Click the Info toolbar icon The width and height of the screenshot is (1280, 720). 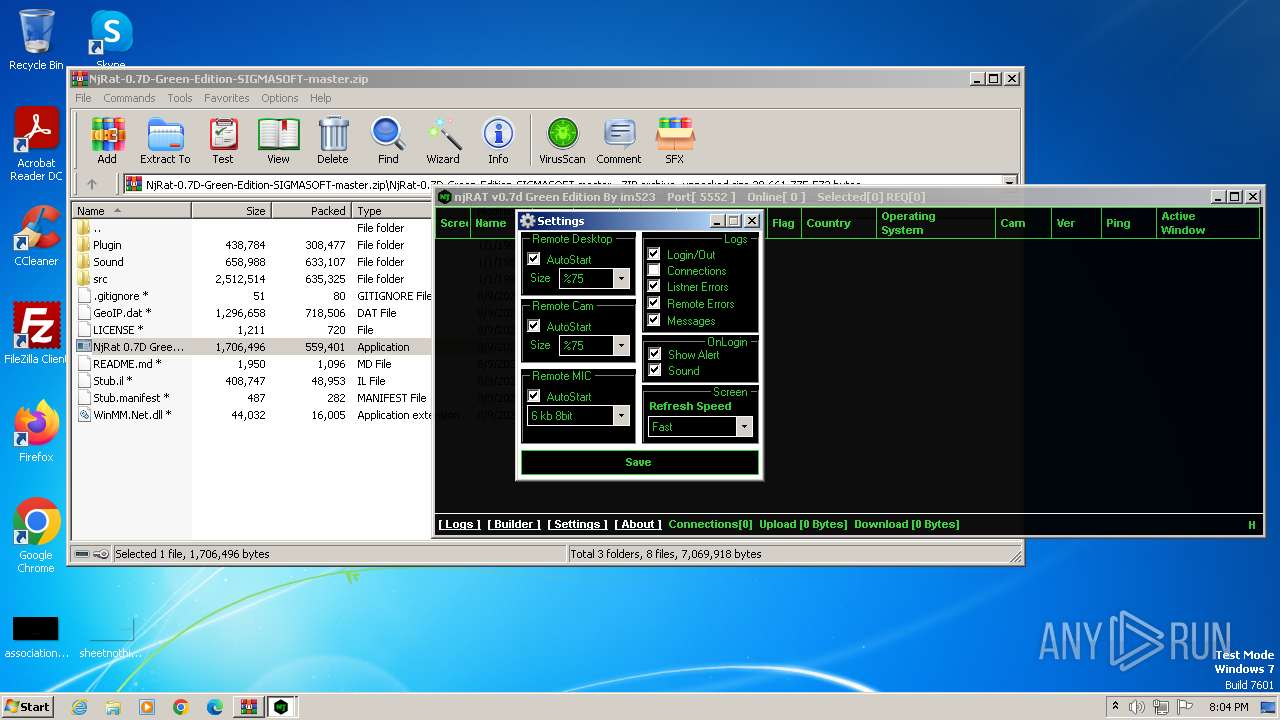coord(498,140)
